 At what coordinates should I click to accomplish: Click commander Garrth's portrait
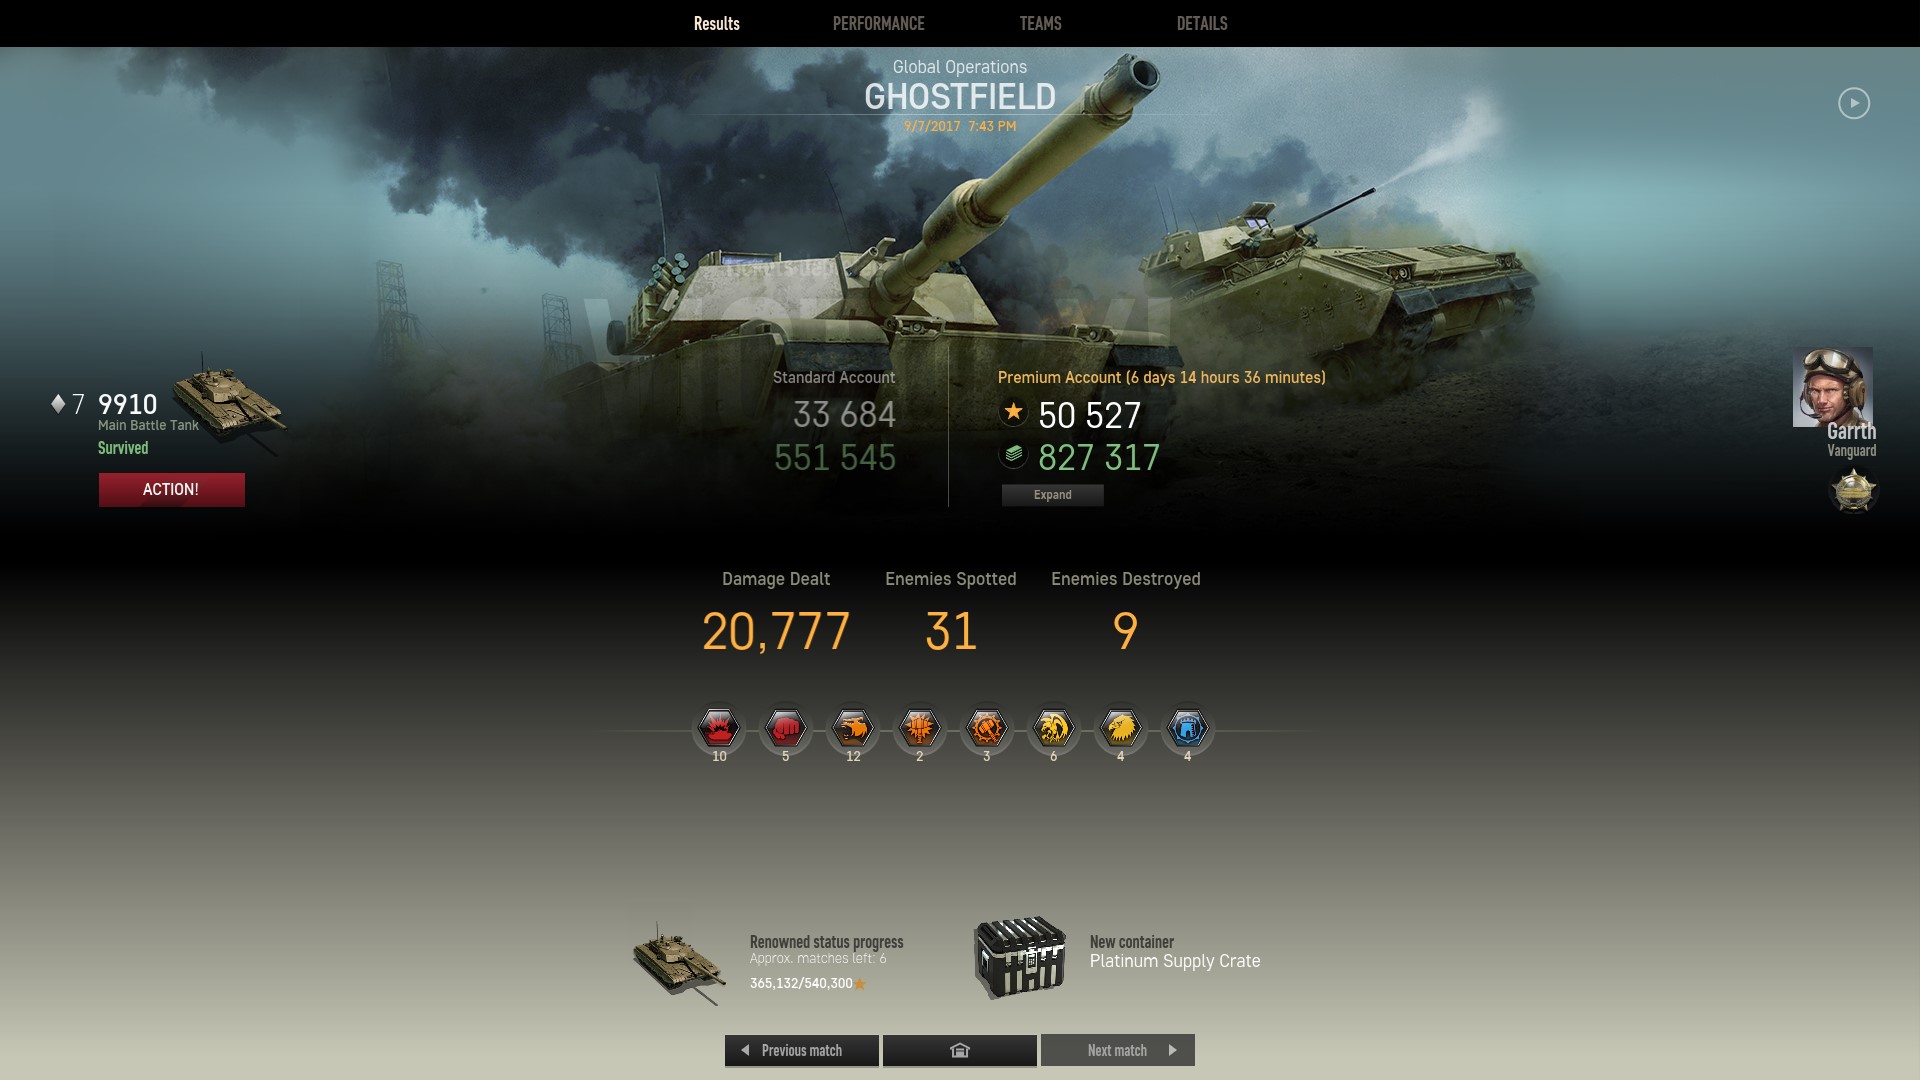[1833, 387]
